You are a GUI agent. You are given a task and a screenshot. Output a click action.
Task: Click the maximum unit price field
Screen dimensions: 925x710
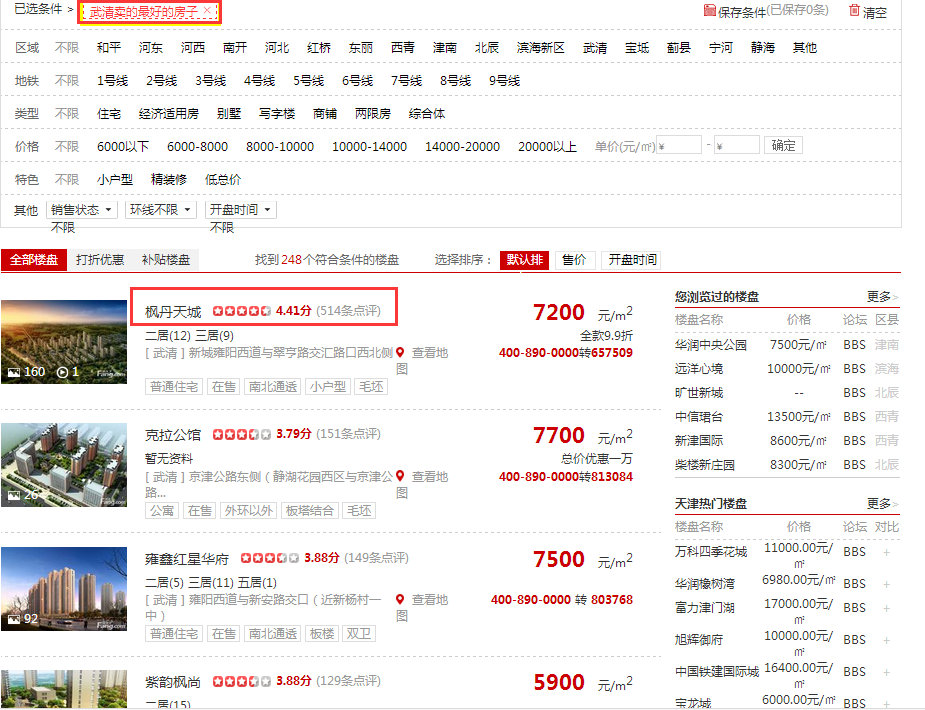(737, 145)
